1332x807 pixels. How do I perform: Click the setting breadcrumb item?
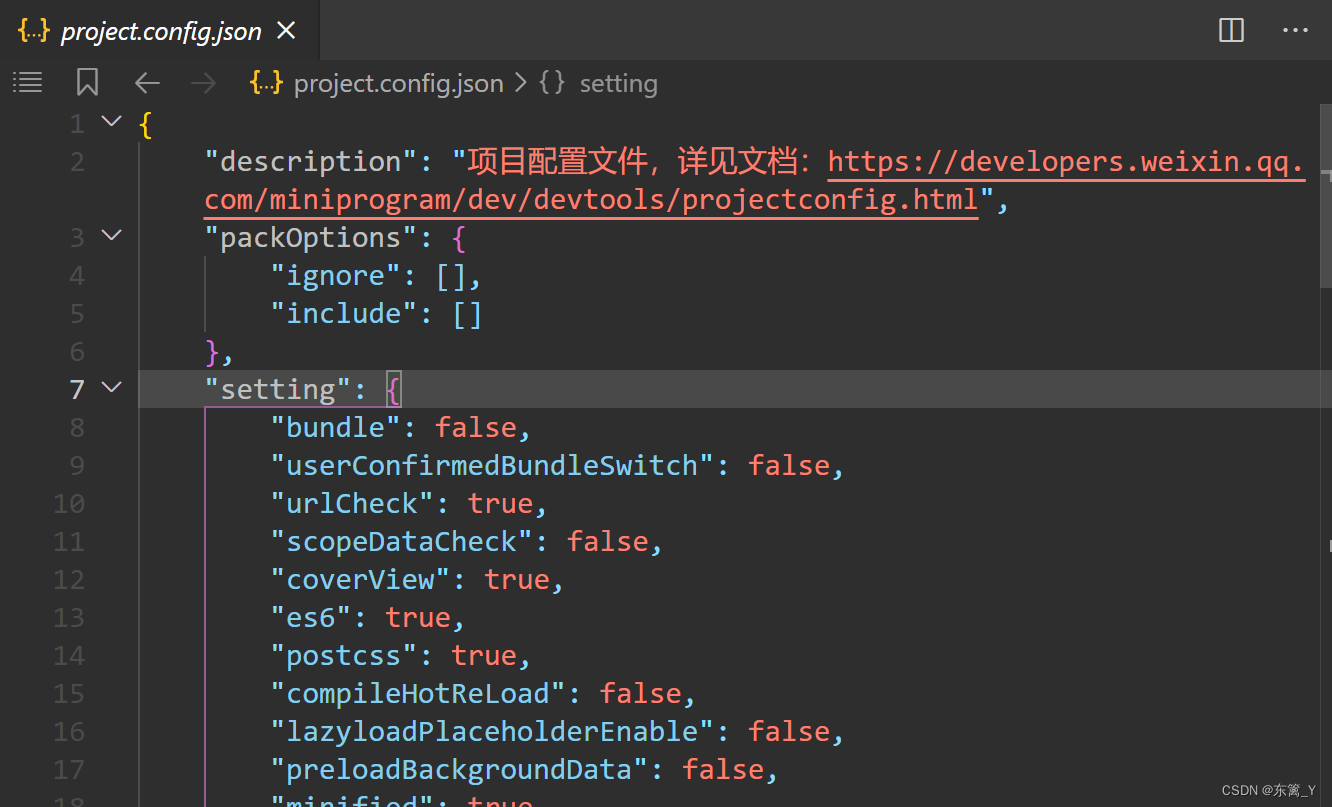click(x=618, y=83)
